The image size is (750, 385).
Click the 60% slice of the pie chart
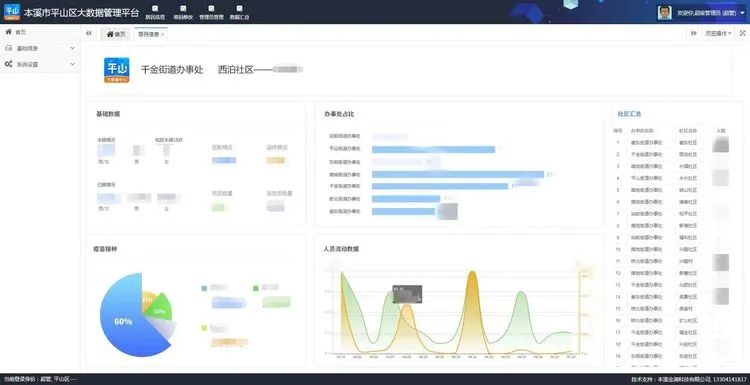(122, 322)
